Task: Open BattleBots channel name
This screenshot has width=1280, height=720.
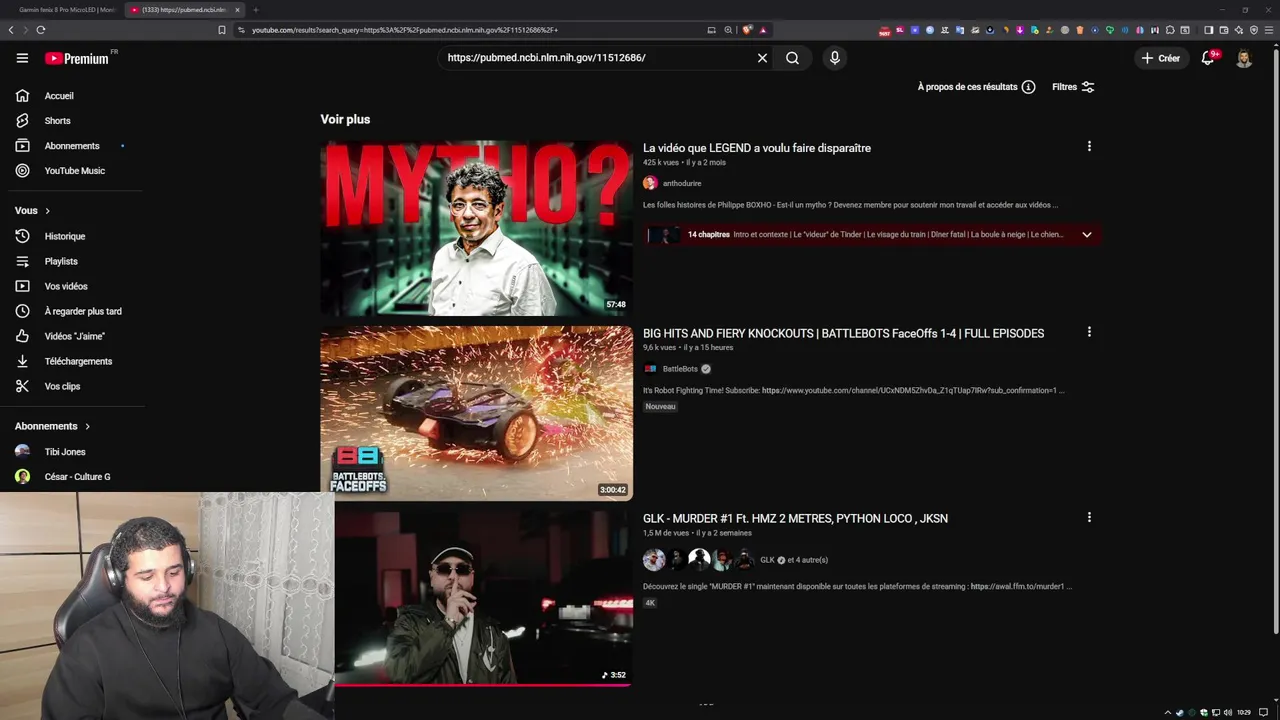Action: (680, 369)
